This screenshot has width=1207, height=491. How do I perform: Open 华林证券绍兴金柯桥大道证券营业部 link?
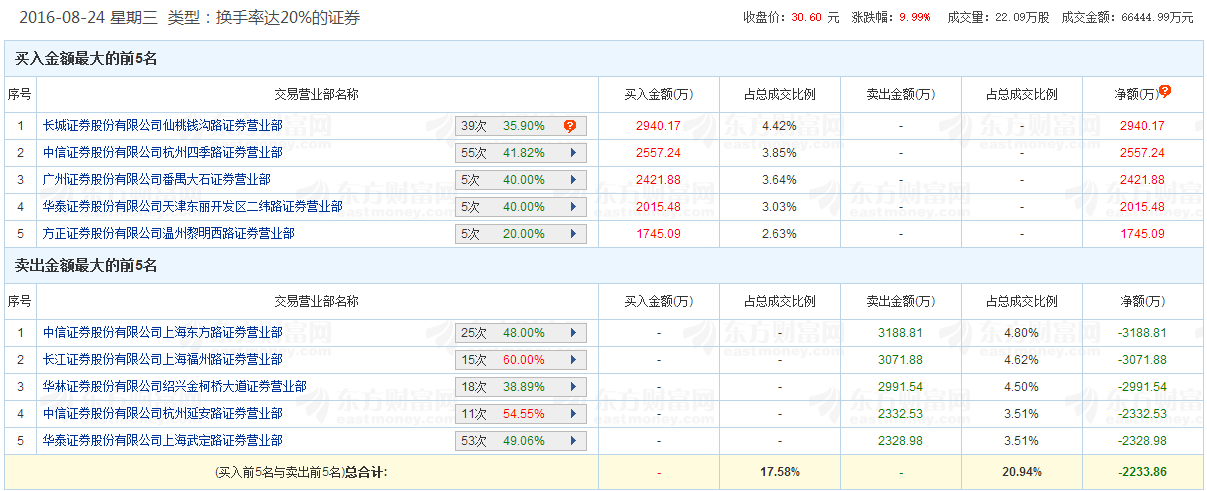[x=174, y=387]
